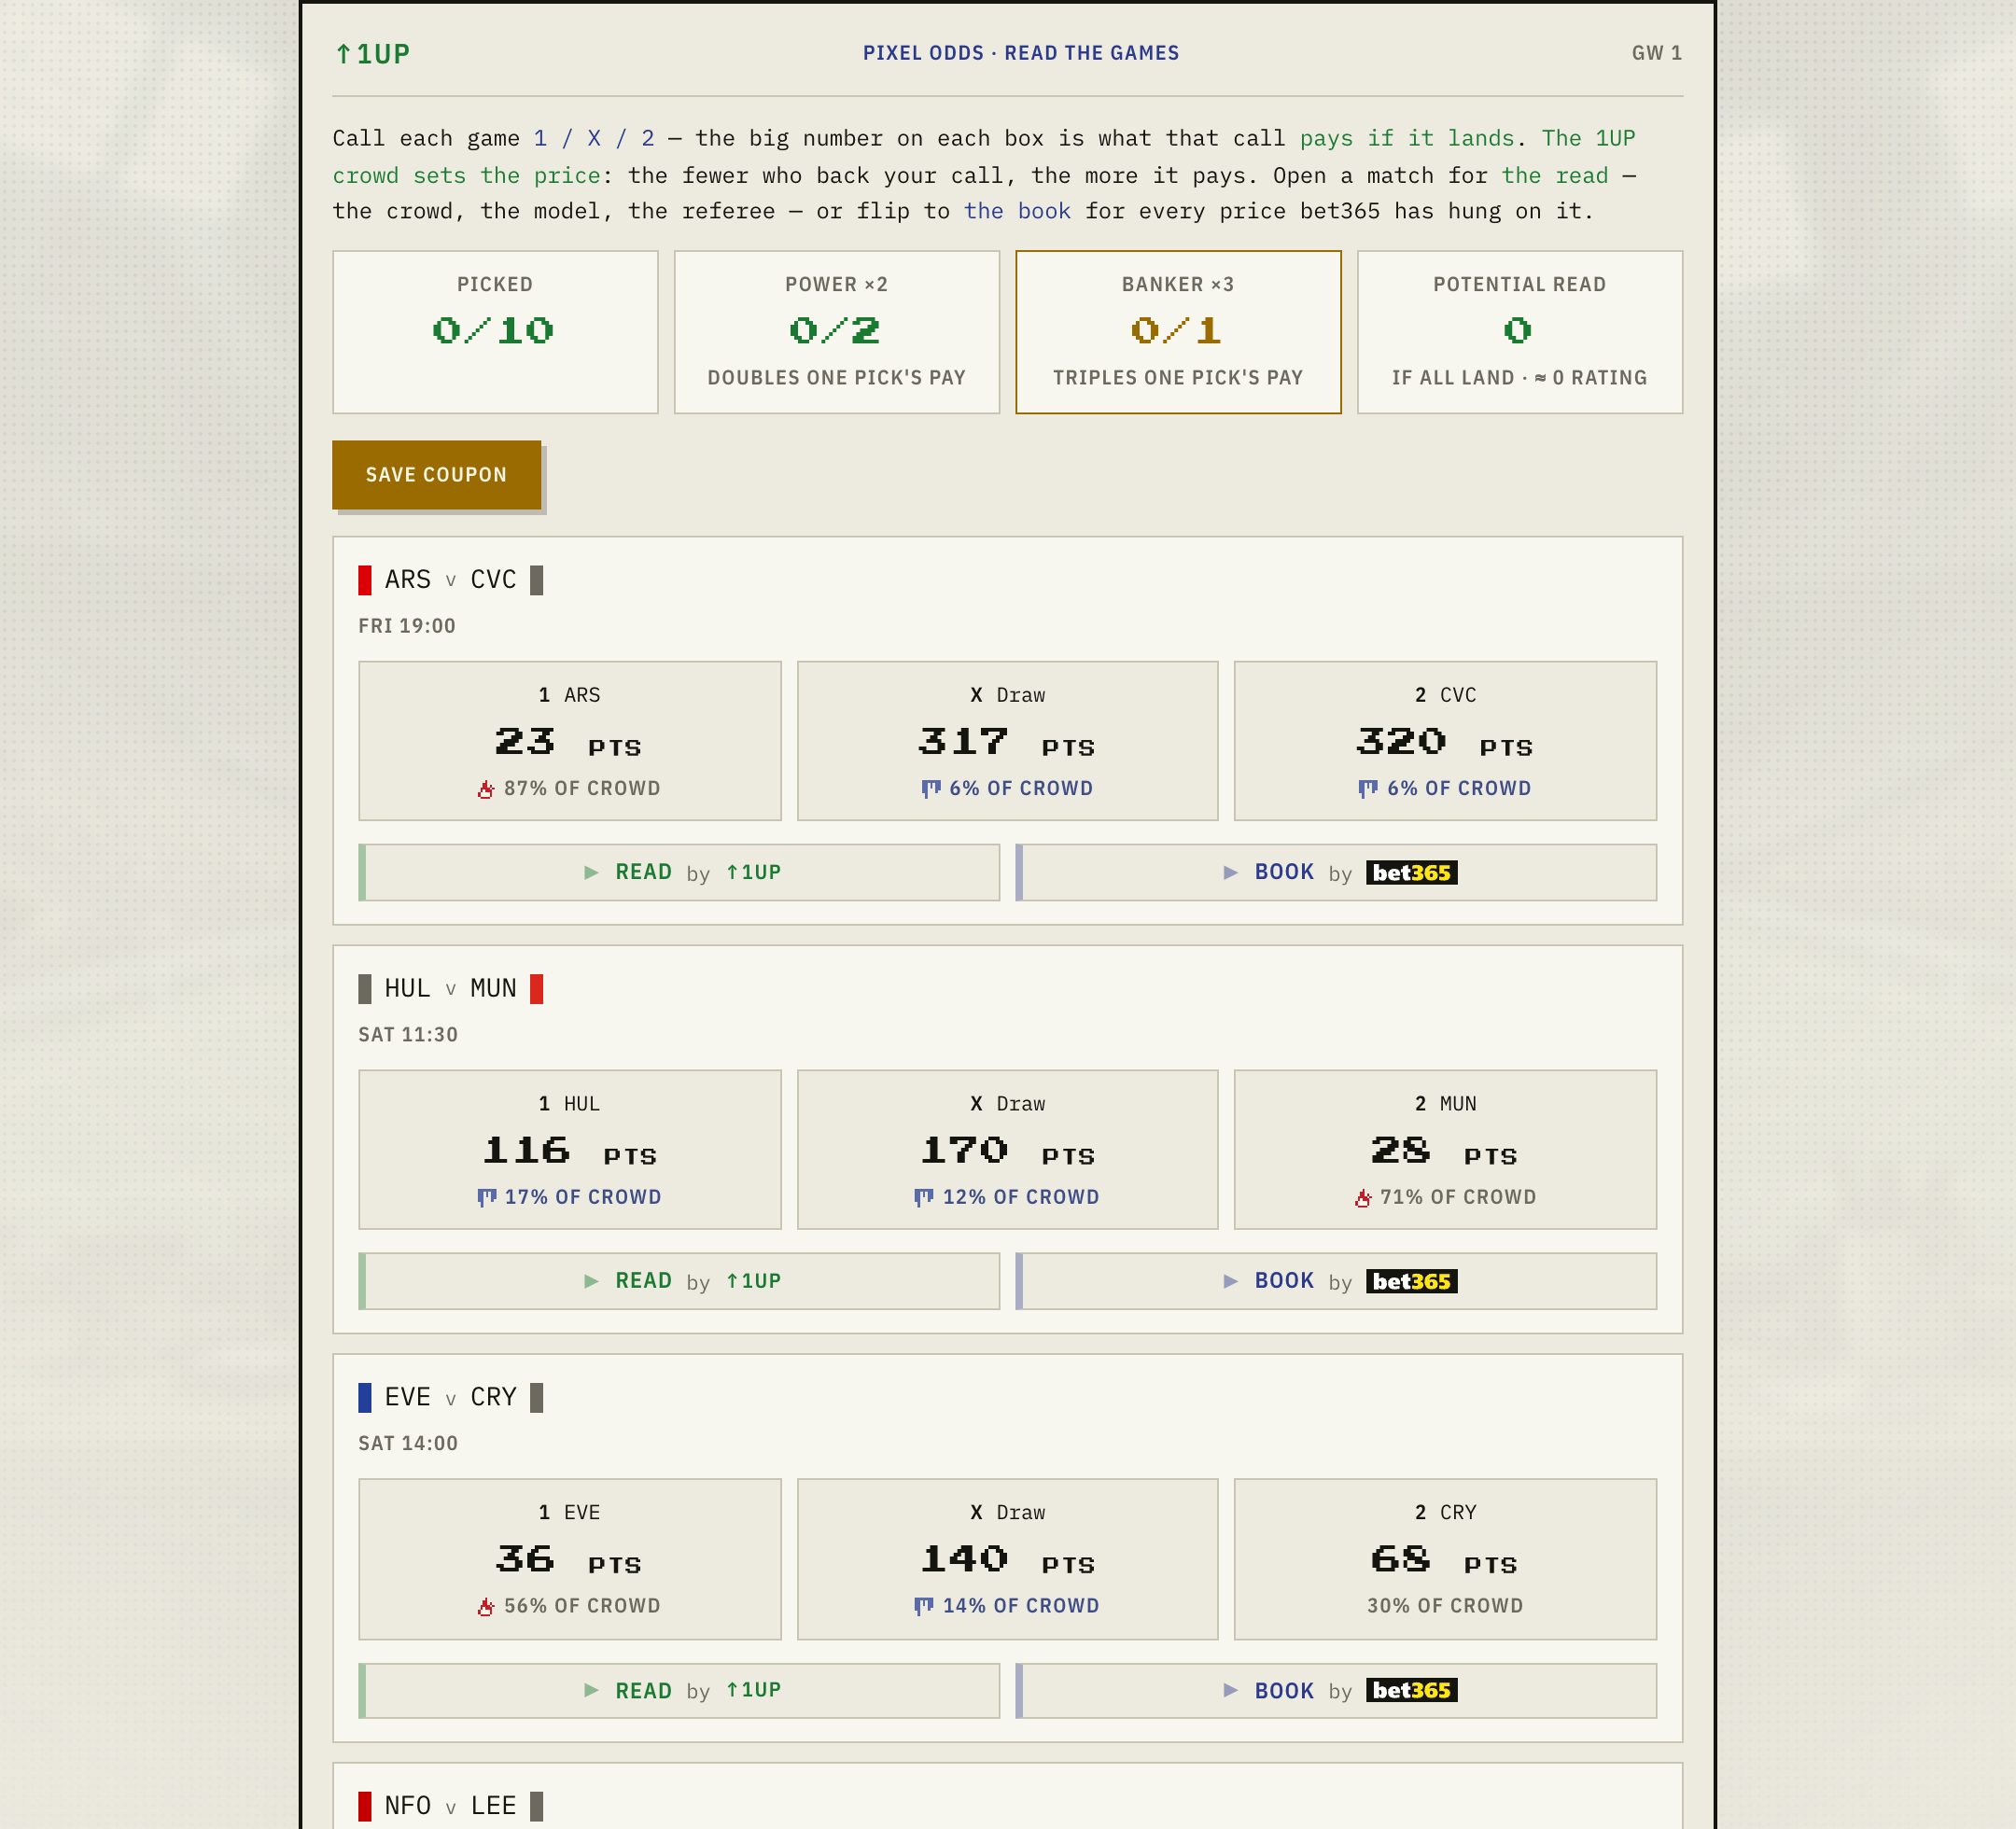The image size is (2016, 1829).
Task: Click play triangle on ARS v CVC READ bar
Action: 591,873
